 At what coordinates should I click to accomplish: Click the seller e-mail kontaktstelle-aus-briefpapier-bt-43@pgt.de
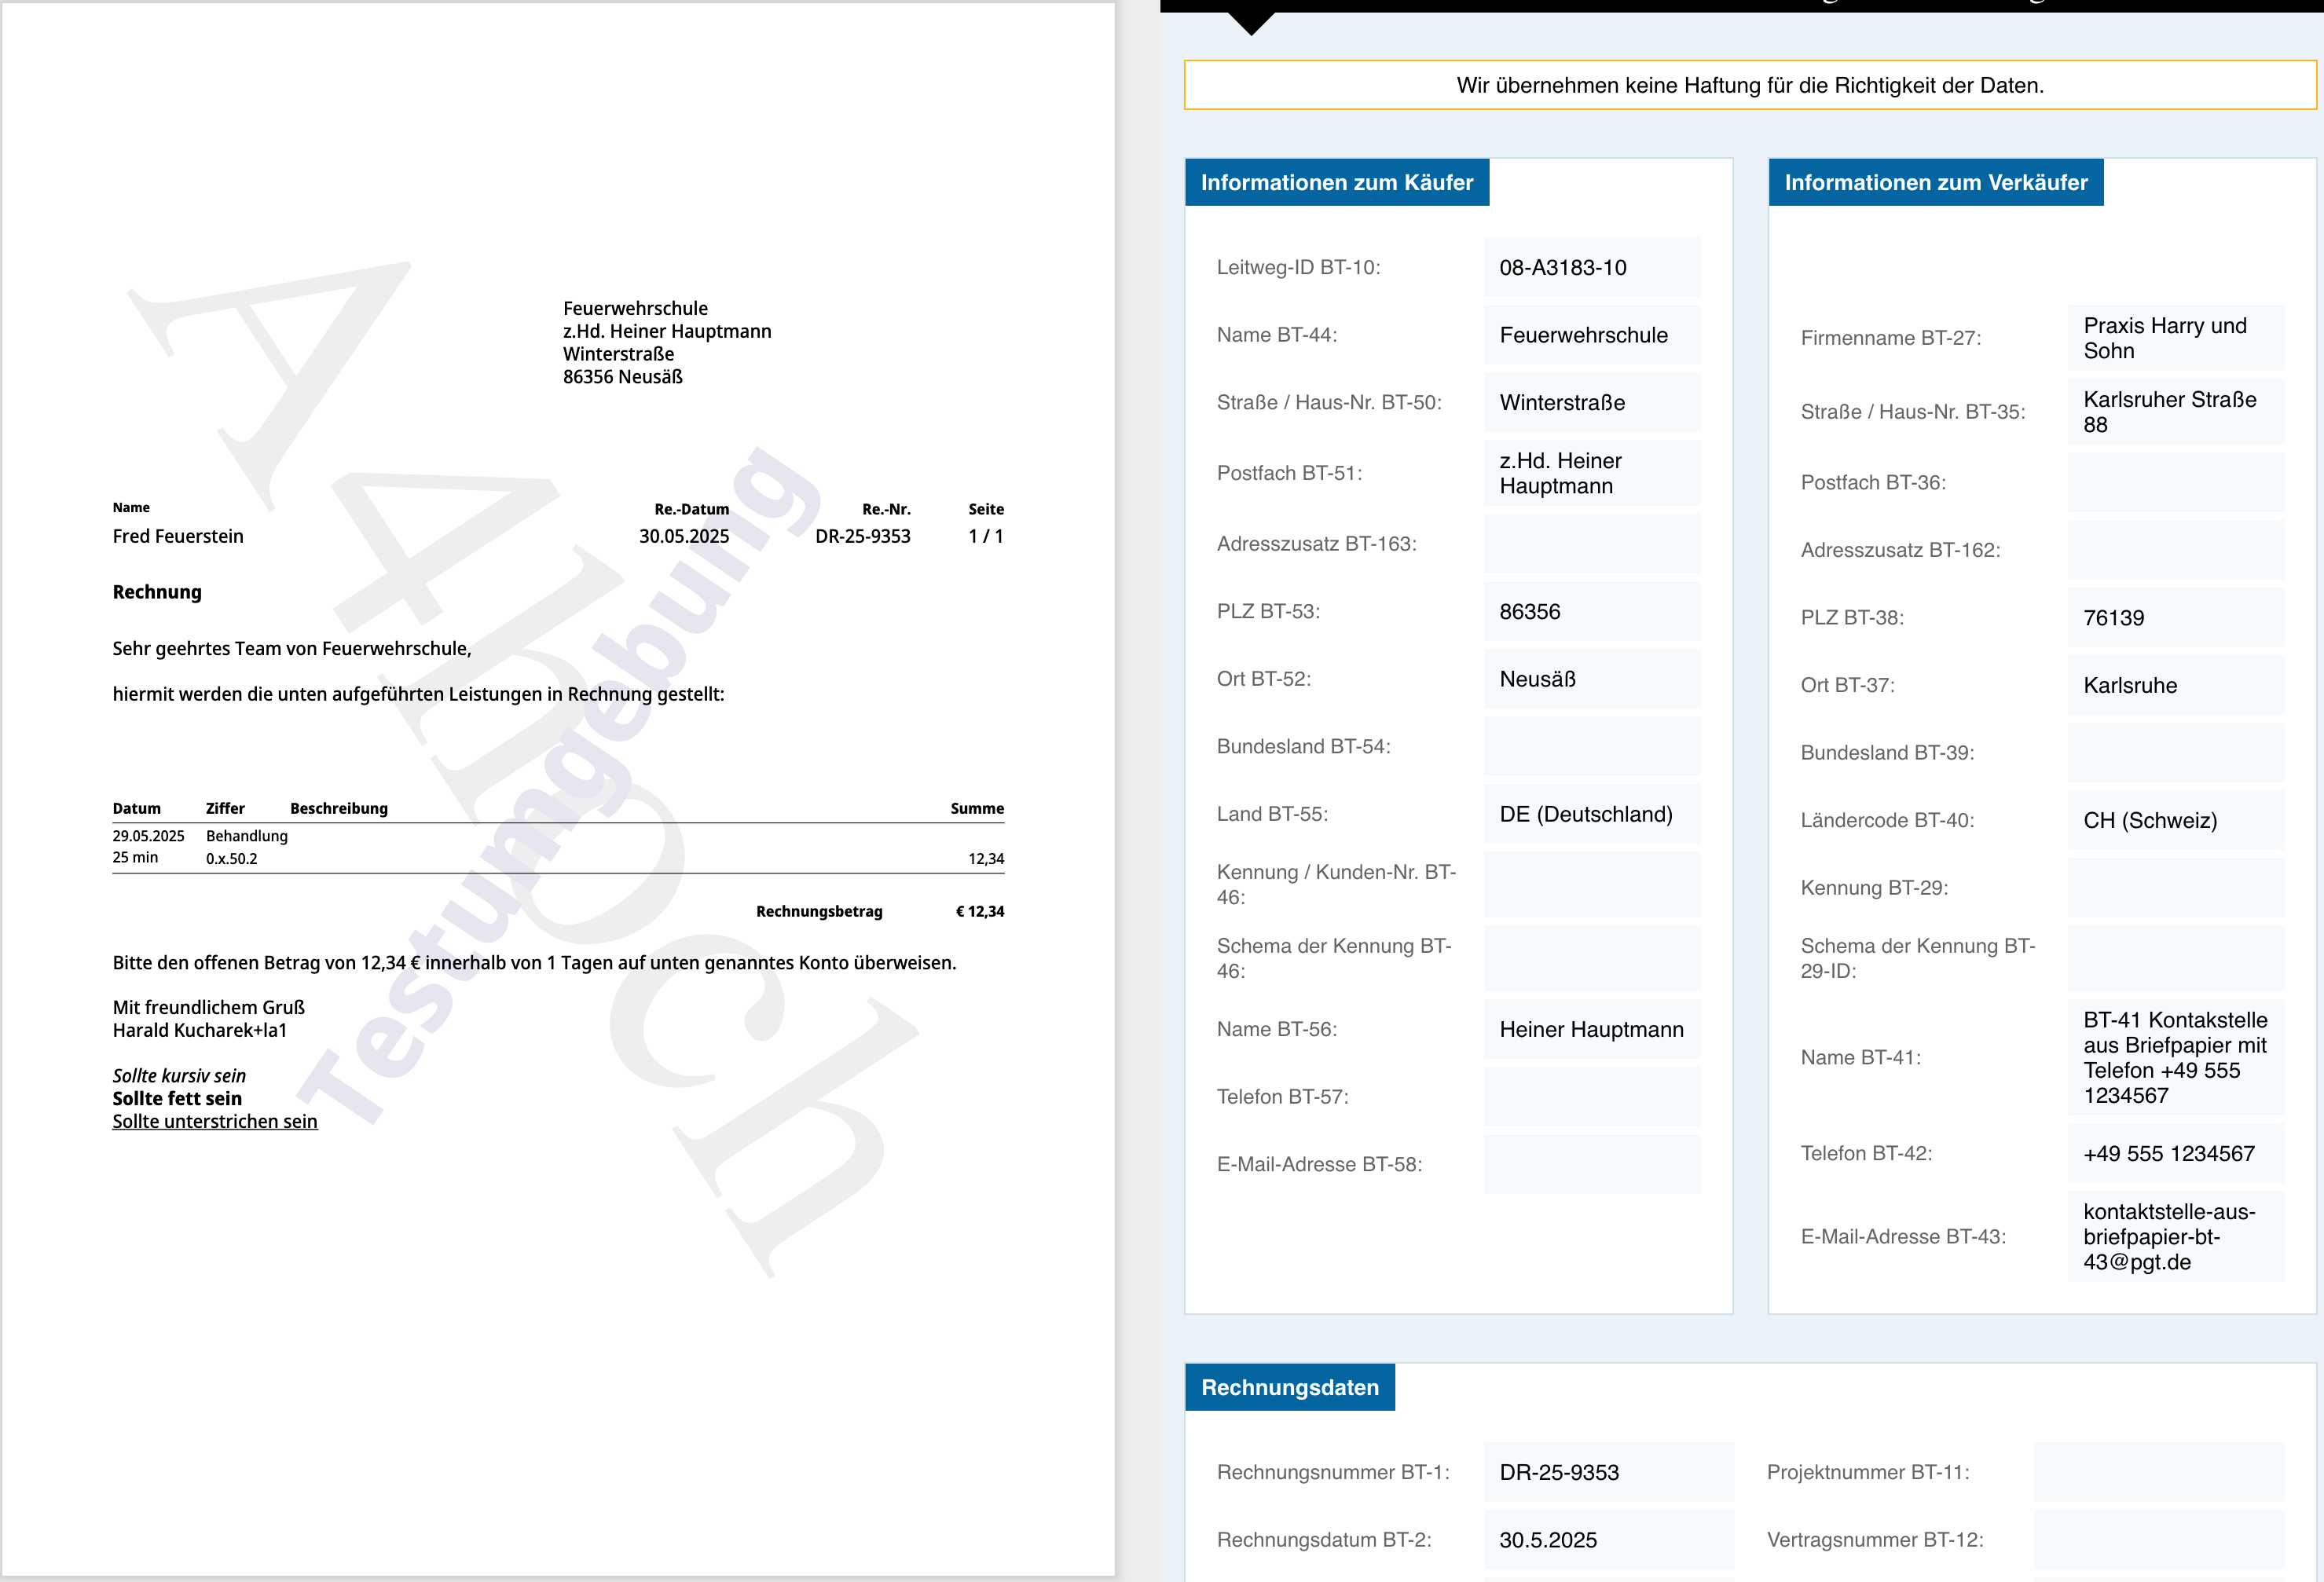click(2175, 1236)
